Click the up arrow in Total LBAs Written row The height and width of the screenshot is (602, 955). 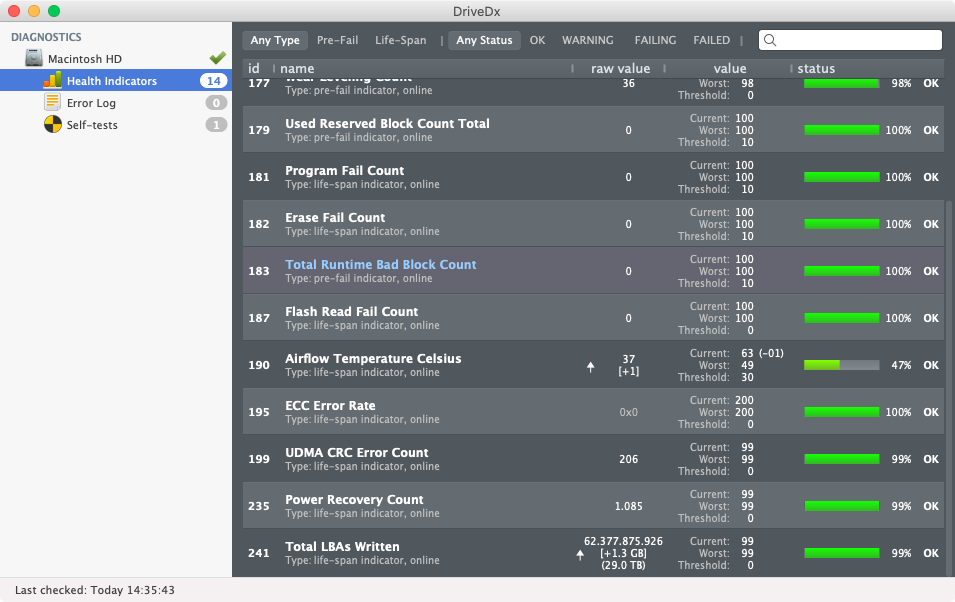(580, 554)
